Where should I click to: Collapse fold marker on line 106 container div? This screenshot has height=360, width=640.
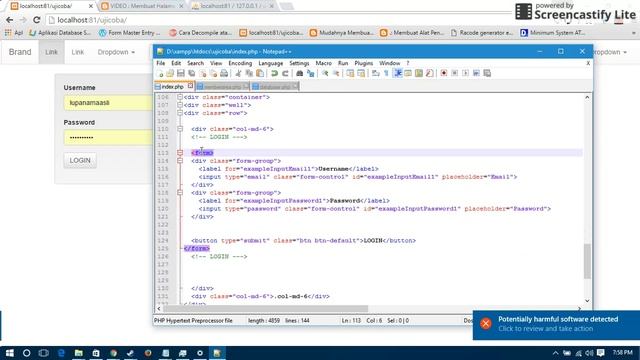click(180, 97)
